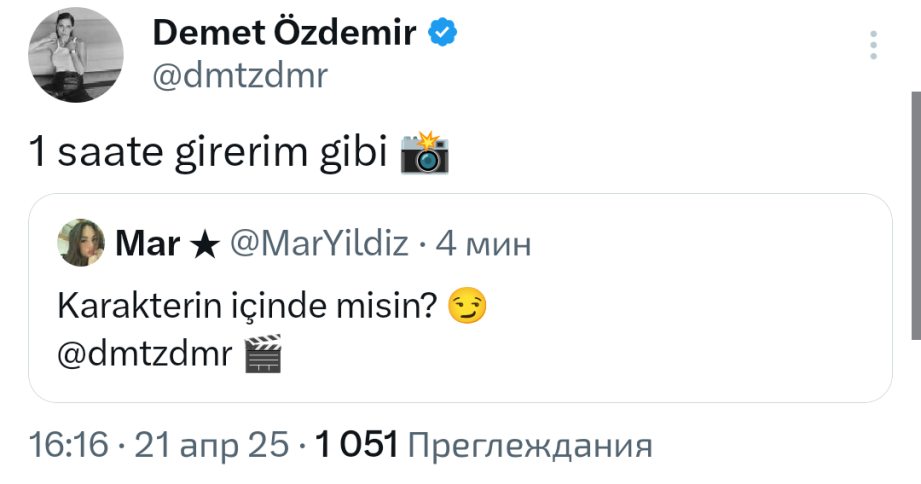Click the camera flash emoji

pyautogui.click(x=424, y=153)
